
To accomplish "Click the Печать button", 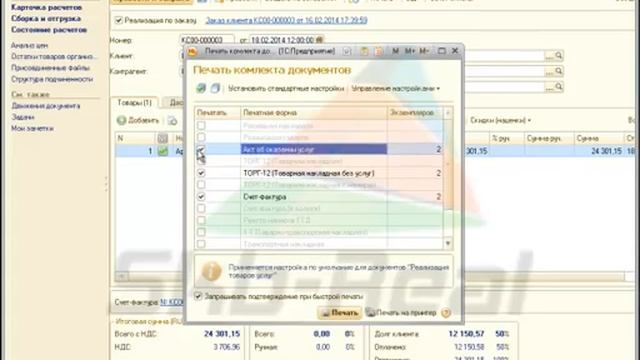I will (340, 313).
